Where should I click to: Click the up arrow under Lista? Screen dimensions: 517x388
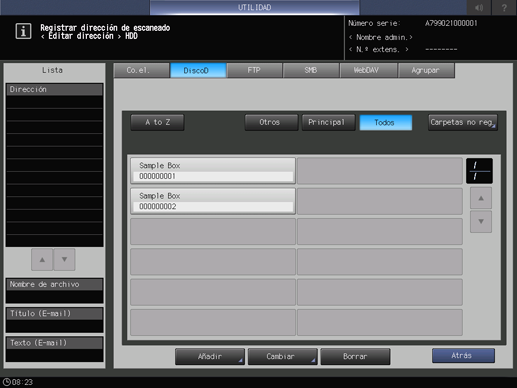click(42, 259)
